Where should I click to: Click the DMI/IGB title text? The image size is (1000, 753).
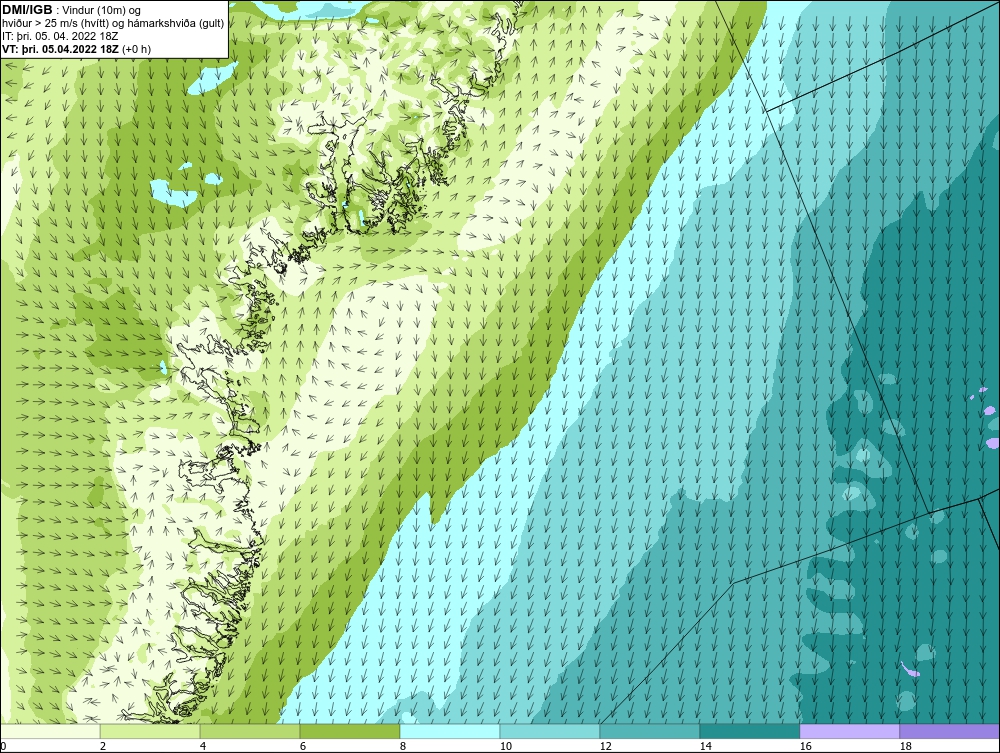pyautogui.click(x=27, y=10)
